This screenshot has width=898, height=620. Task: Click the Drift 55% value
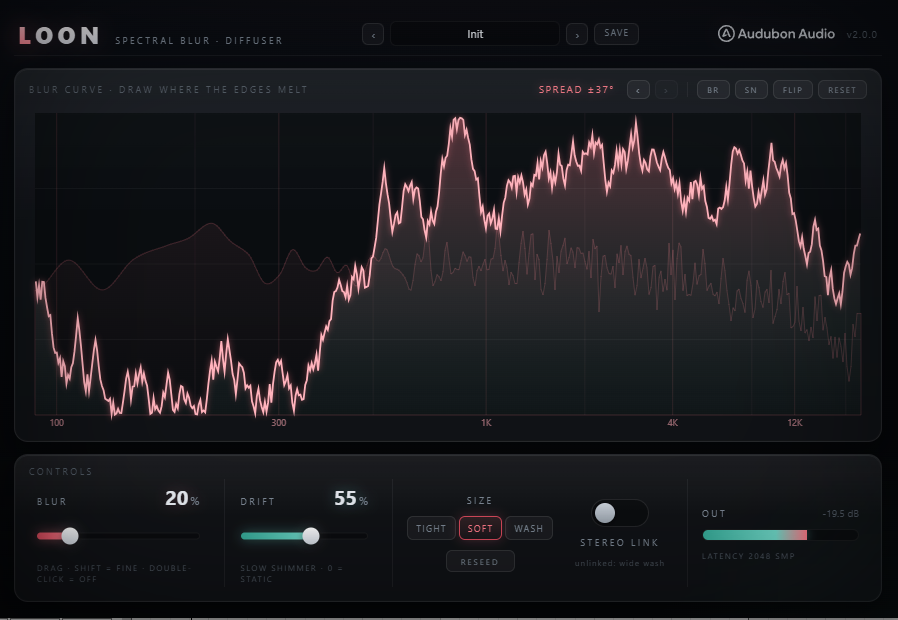pos(351,499)
